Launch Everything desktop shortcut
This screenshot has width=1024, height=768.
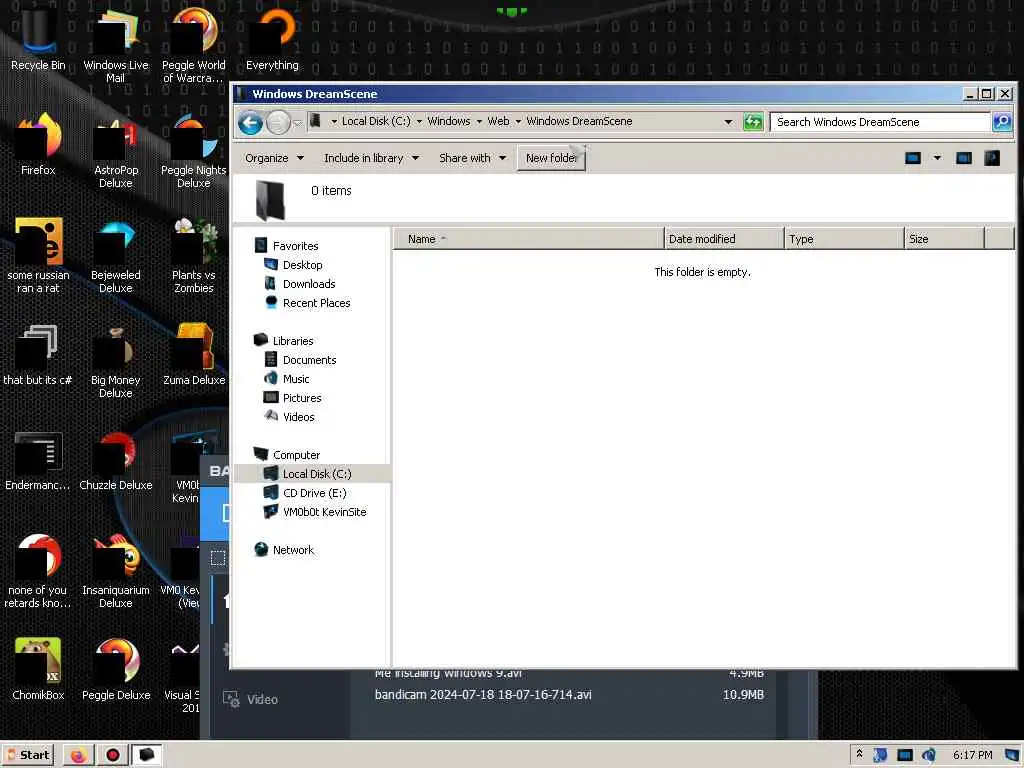pos(272,39)
